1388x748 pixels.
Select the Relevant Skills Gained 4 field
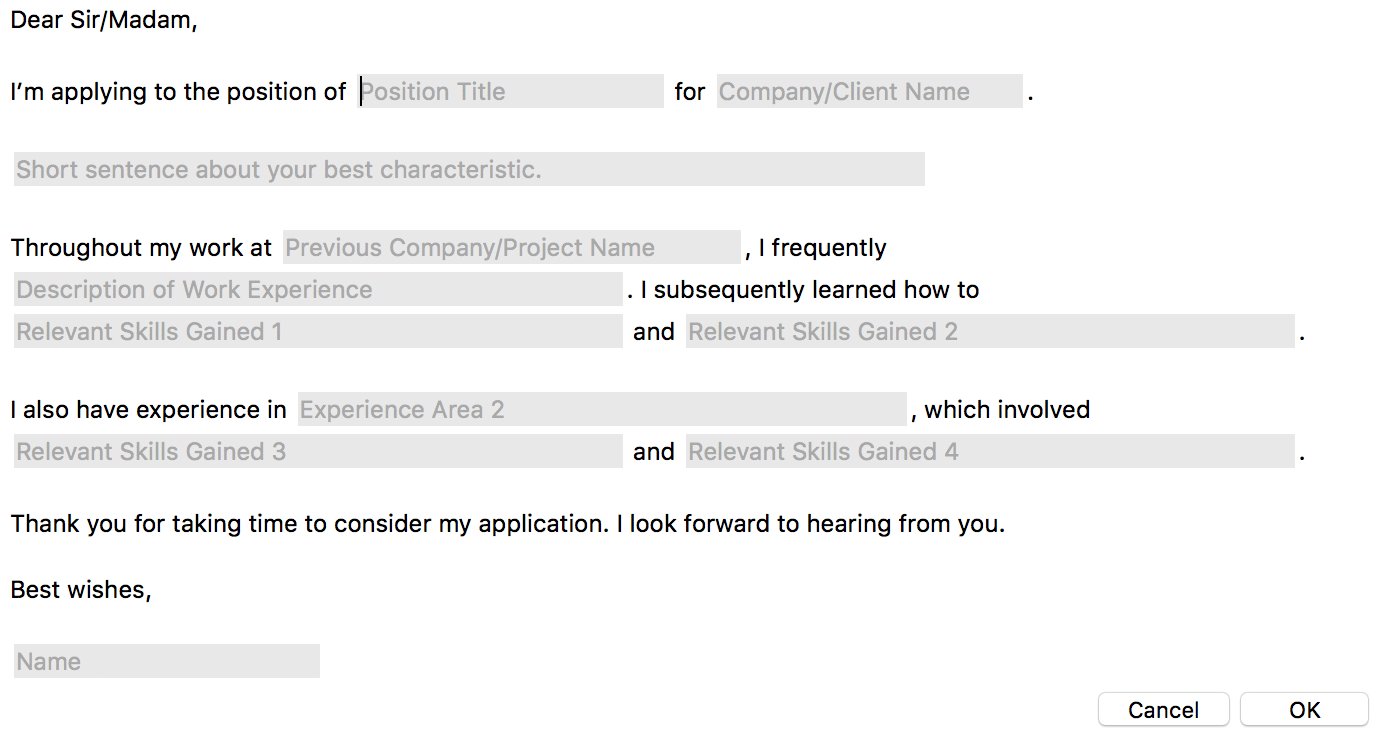990,451
